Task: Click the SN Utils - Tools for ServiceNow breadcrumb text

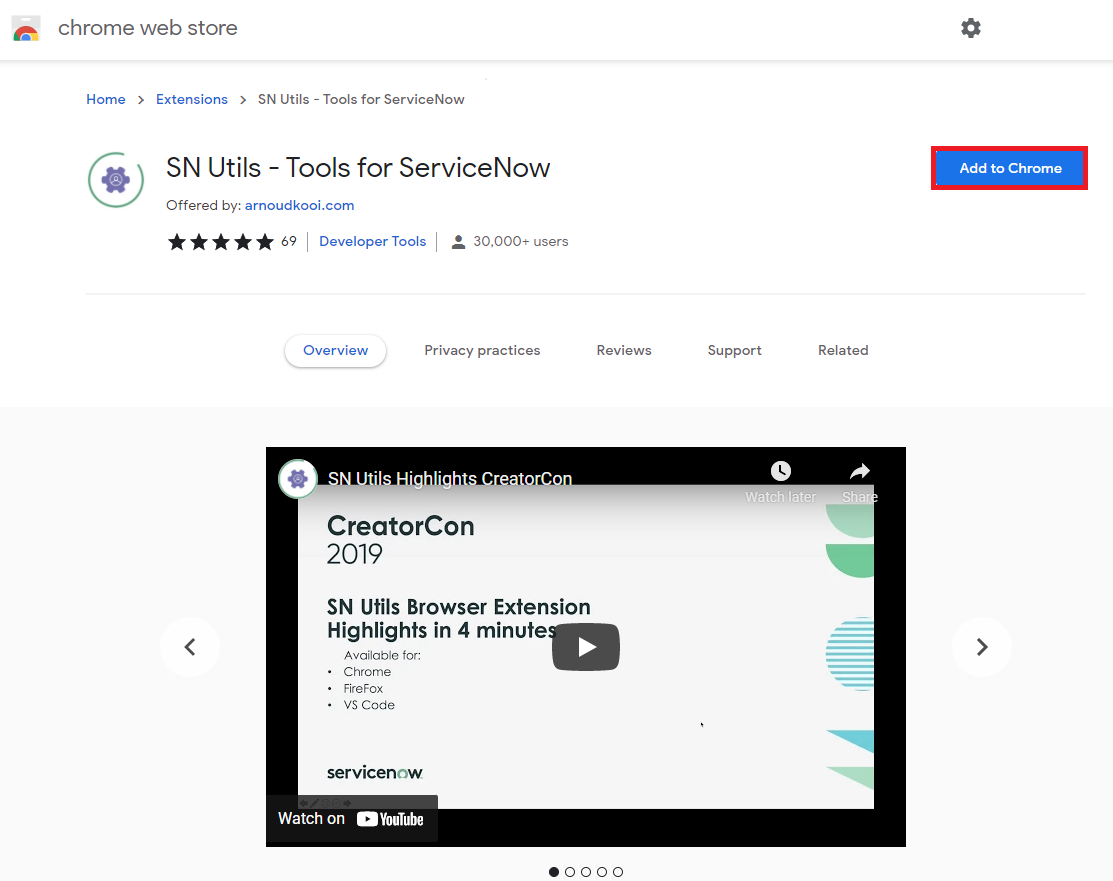Action: (x=361, y=99)
